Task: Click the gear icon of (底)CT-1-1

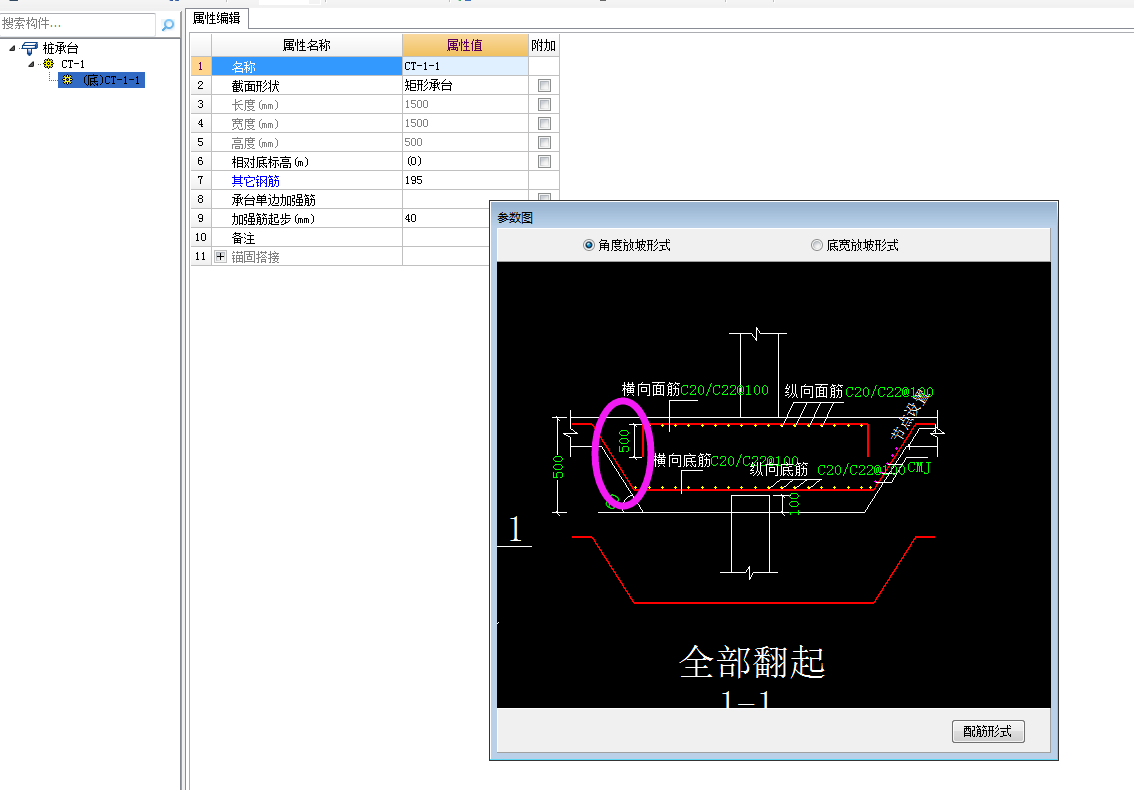Action: click(67, 80)
